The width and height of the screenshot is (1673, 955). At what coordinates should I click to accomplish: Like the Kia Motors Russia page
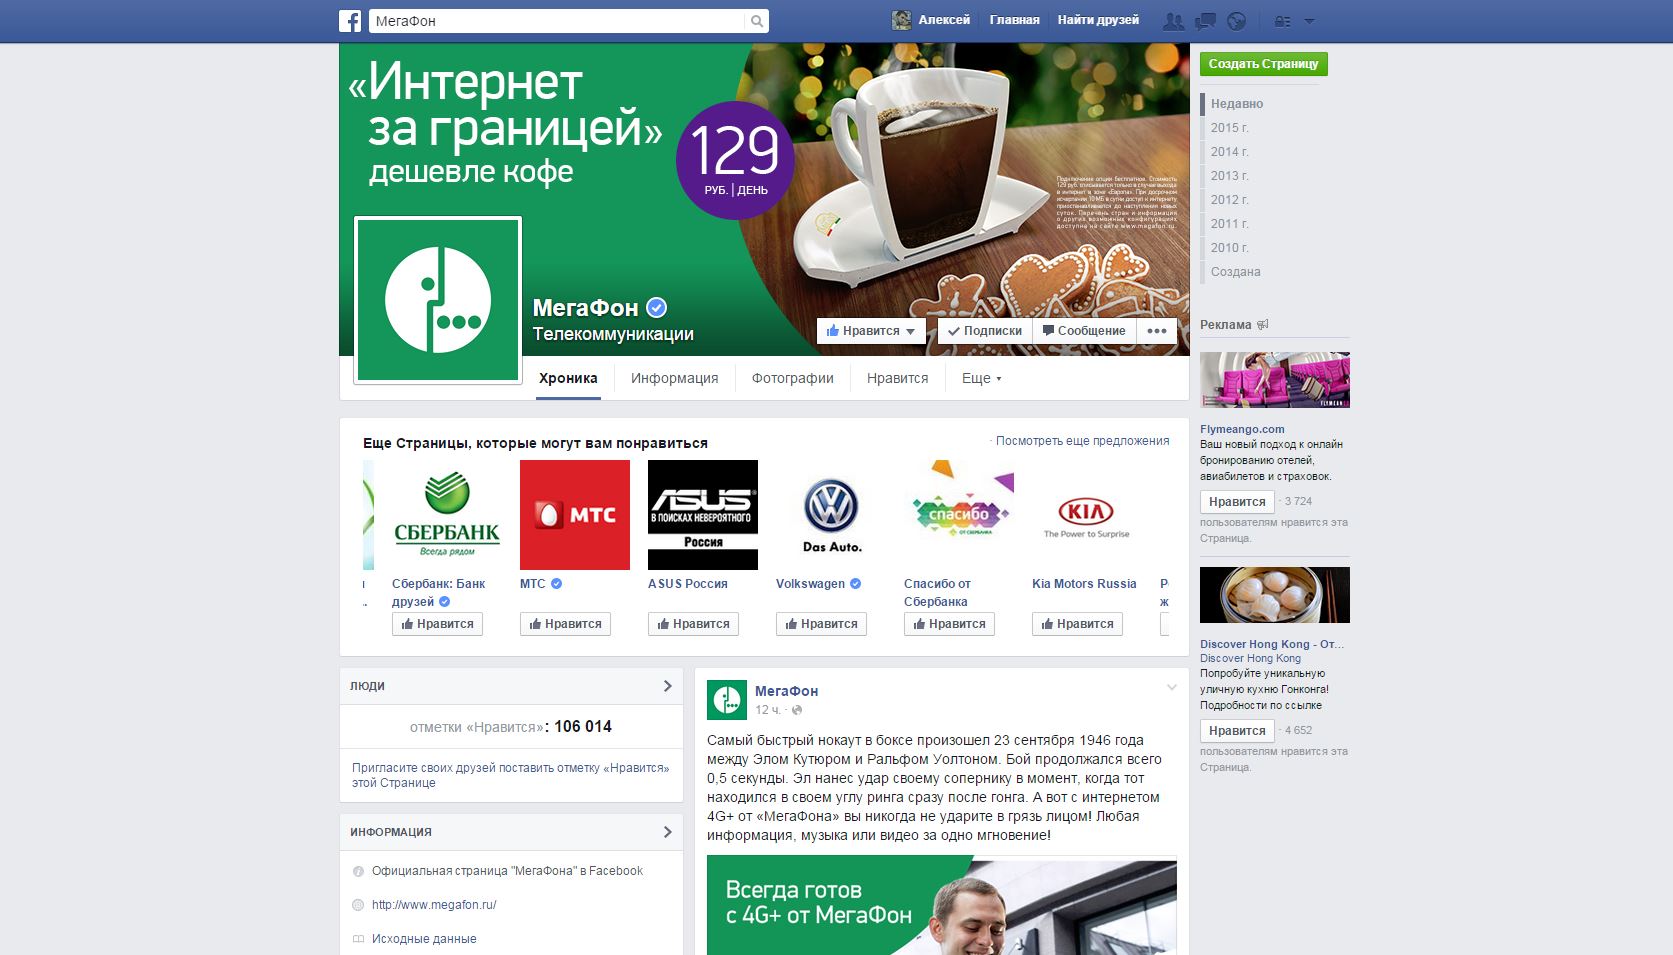coord(1077,624)
